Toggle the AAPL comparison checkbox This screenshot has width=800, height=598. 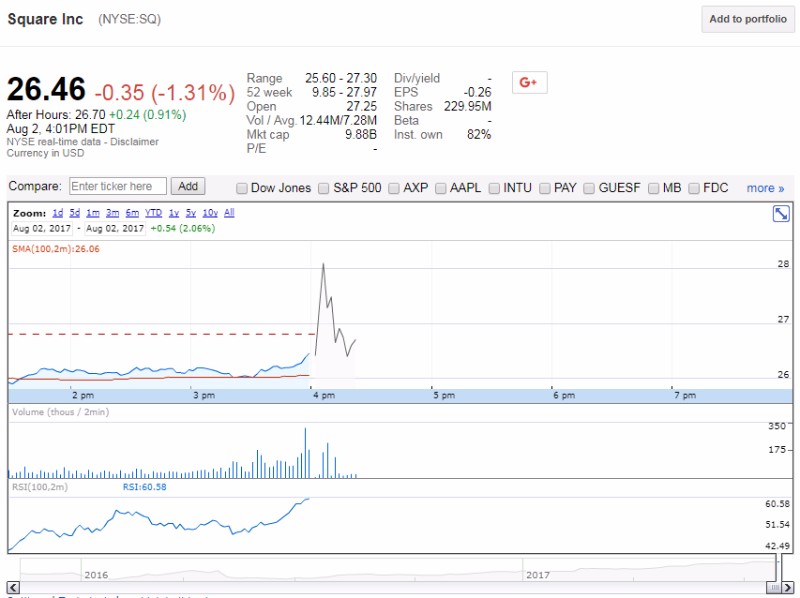click(440, 188)
